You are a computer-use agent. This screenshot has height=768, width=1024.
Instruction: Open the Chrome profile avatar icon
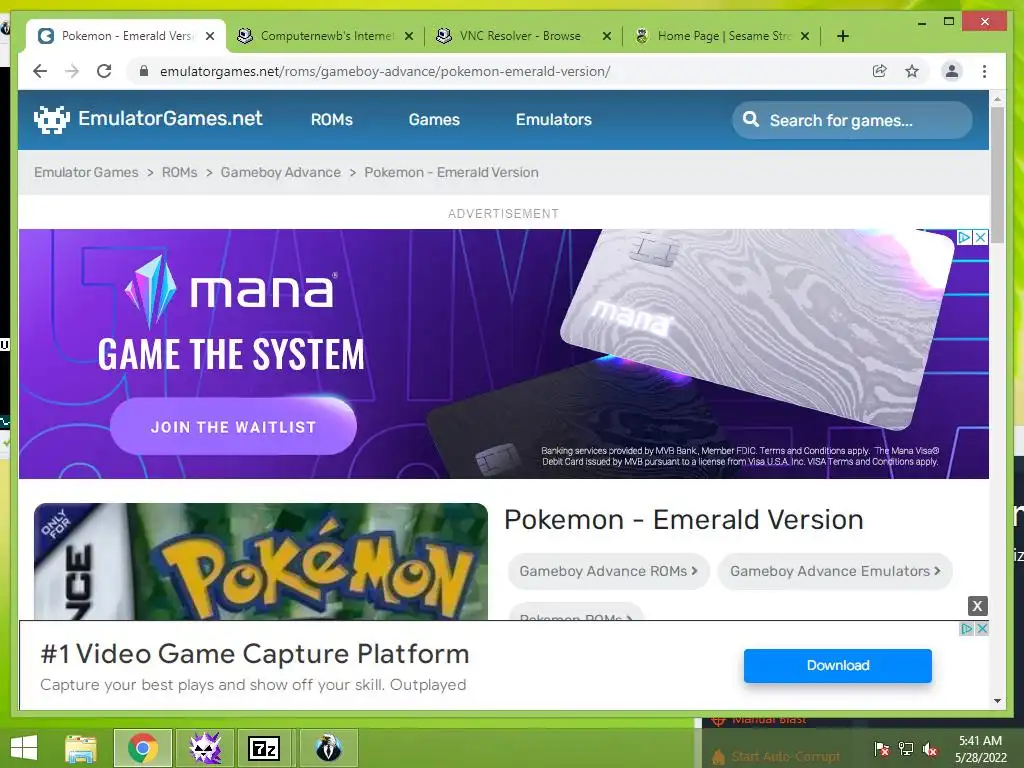coord(952,71)
